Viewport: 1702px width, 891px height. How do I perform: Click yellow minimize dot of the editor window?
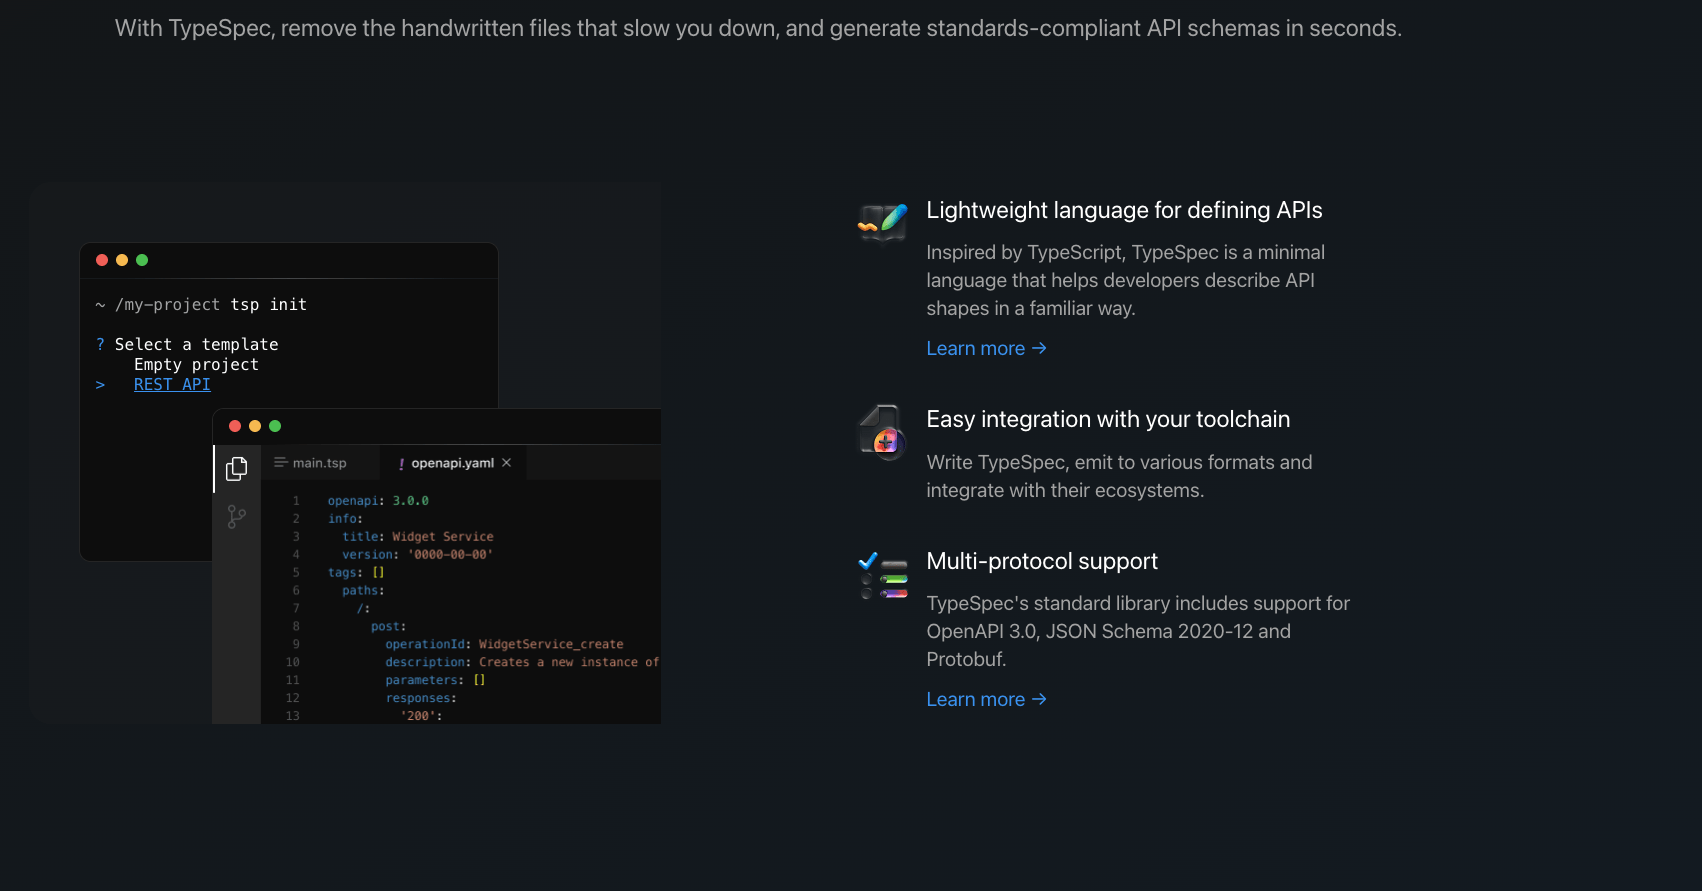255,426
